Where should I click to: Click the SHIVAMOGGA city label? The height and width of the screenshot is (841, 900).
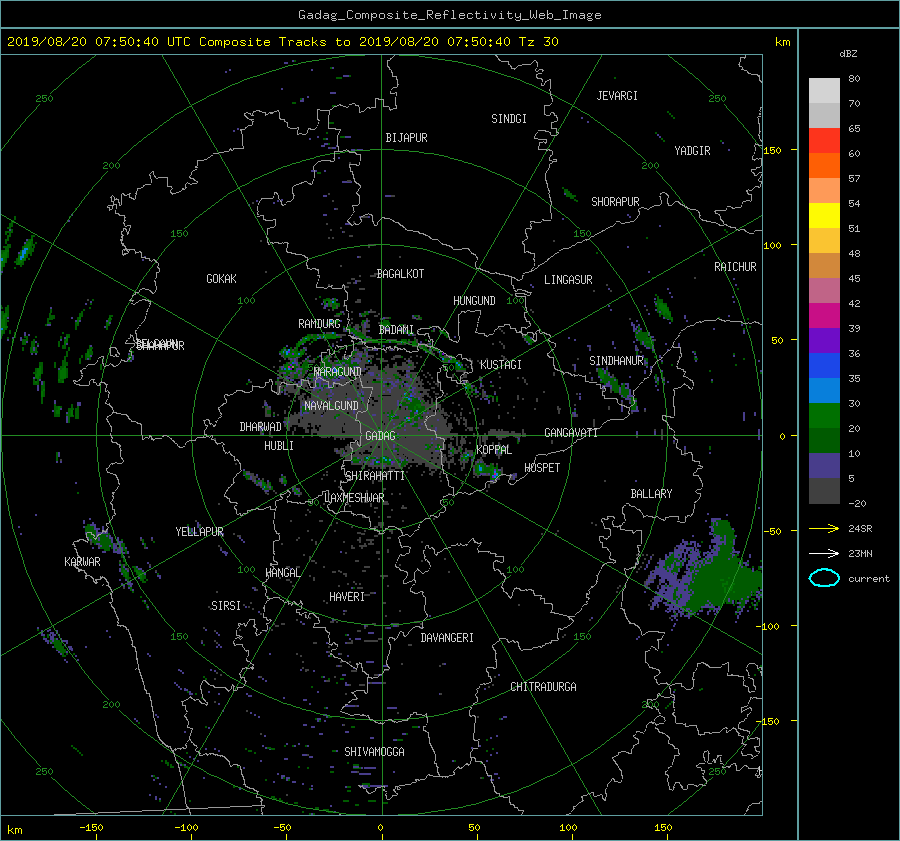[374, 752]
